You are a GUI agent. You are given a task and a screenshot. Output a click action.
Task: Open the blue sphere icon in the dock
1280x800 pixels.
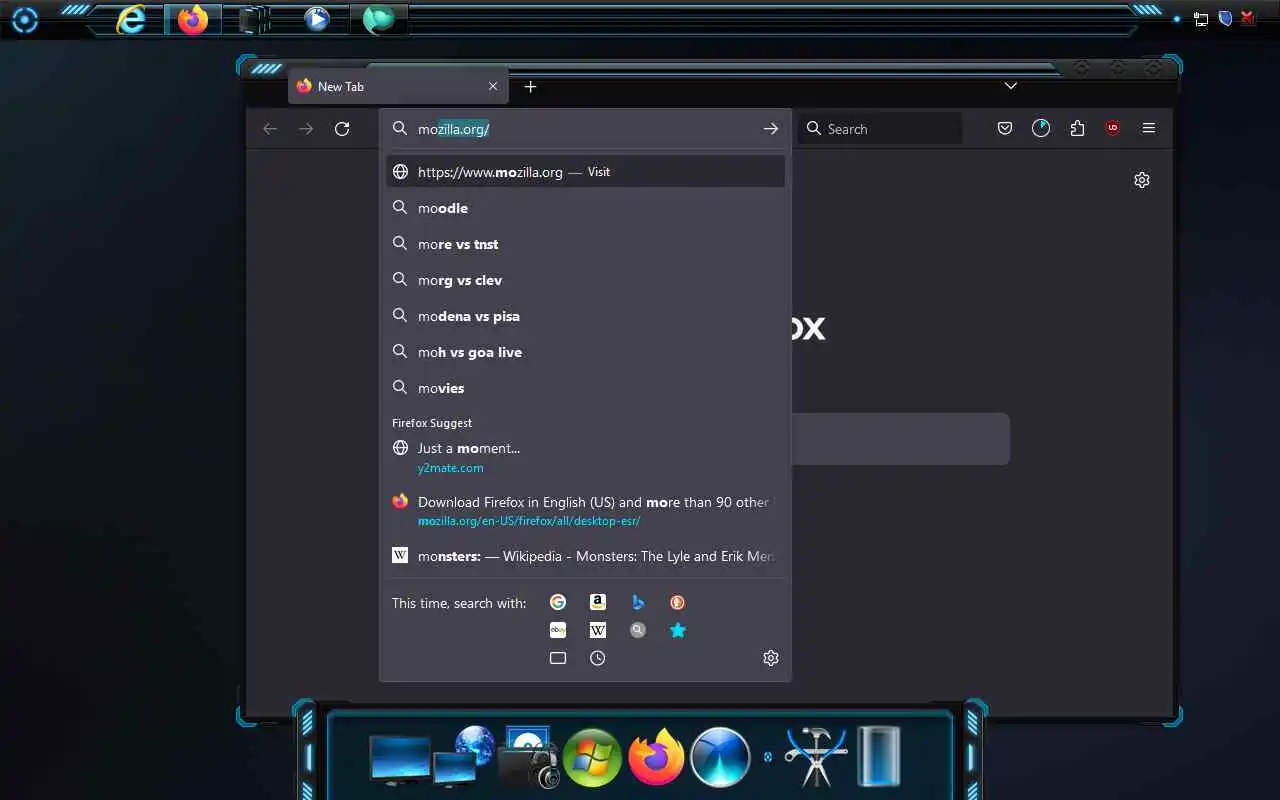pyautogui.click(x=720, y=757)
